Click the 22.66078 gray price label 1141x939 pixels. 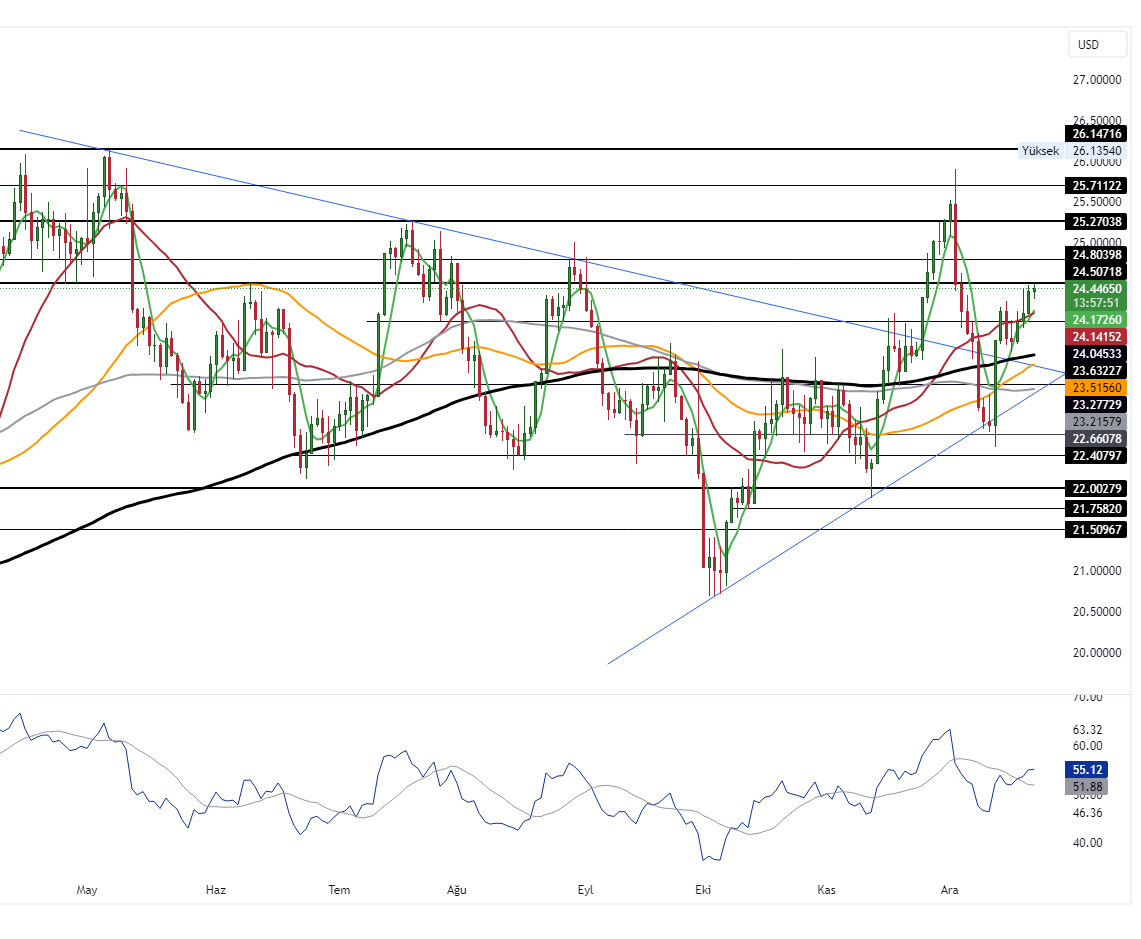click(1096, 439)
